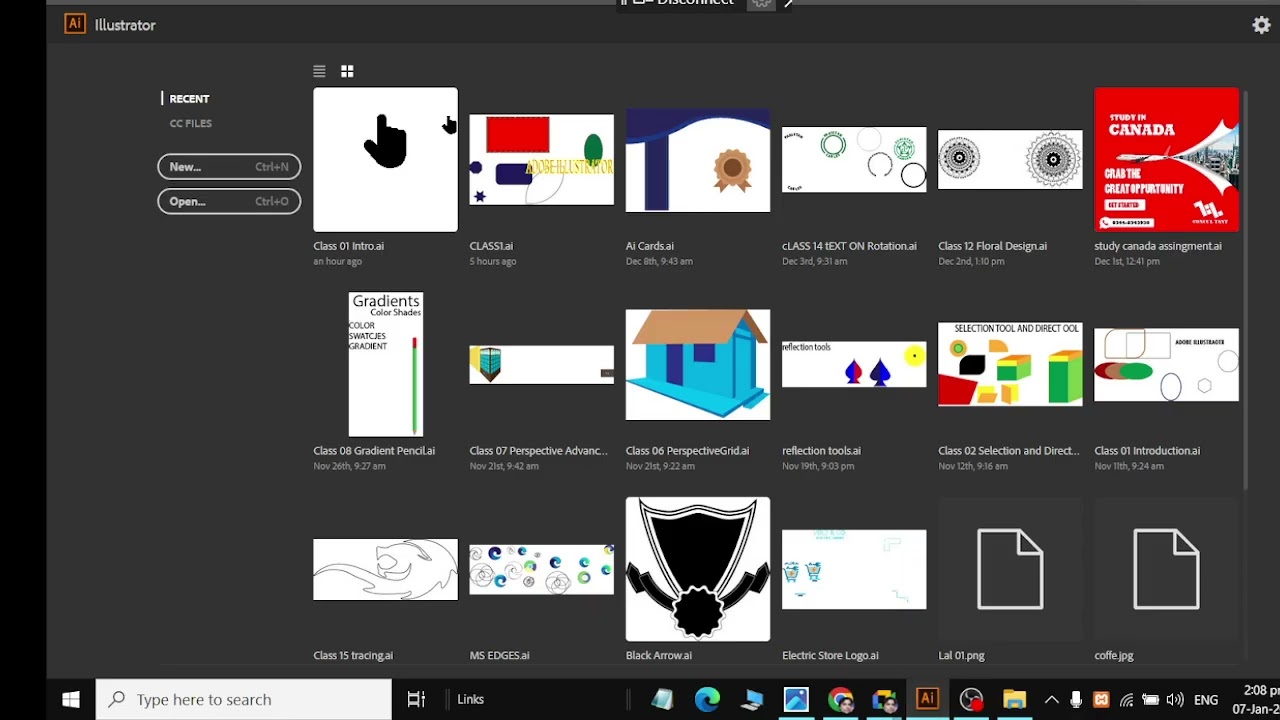Open Electric Store Logo.ai thumbnail
1280x720 pixels.
[854, 570]
